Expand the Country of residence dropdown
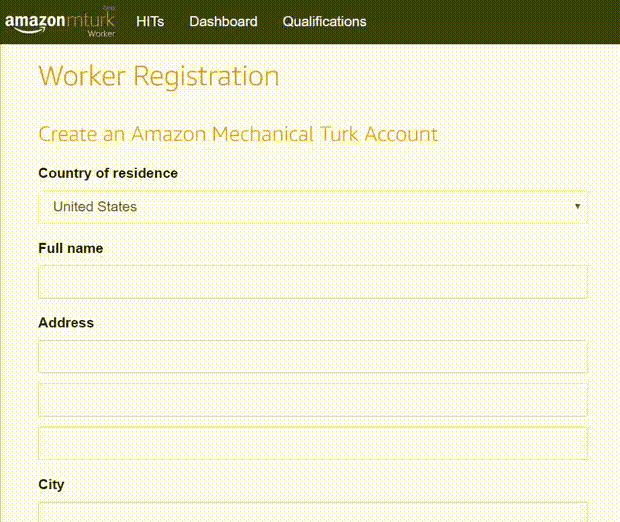 point(312,207)
